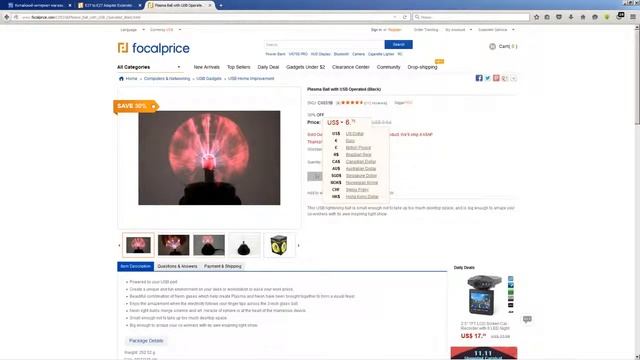Screen dimensions: 640x360
Task: Click the Order Tracking link
Action: point(426,30)
